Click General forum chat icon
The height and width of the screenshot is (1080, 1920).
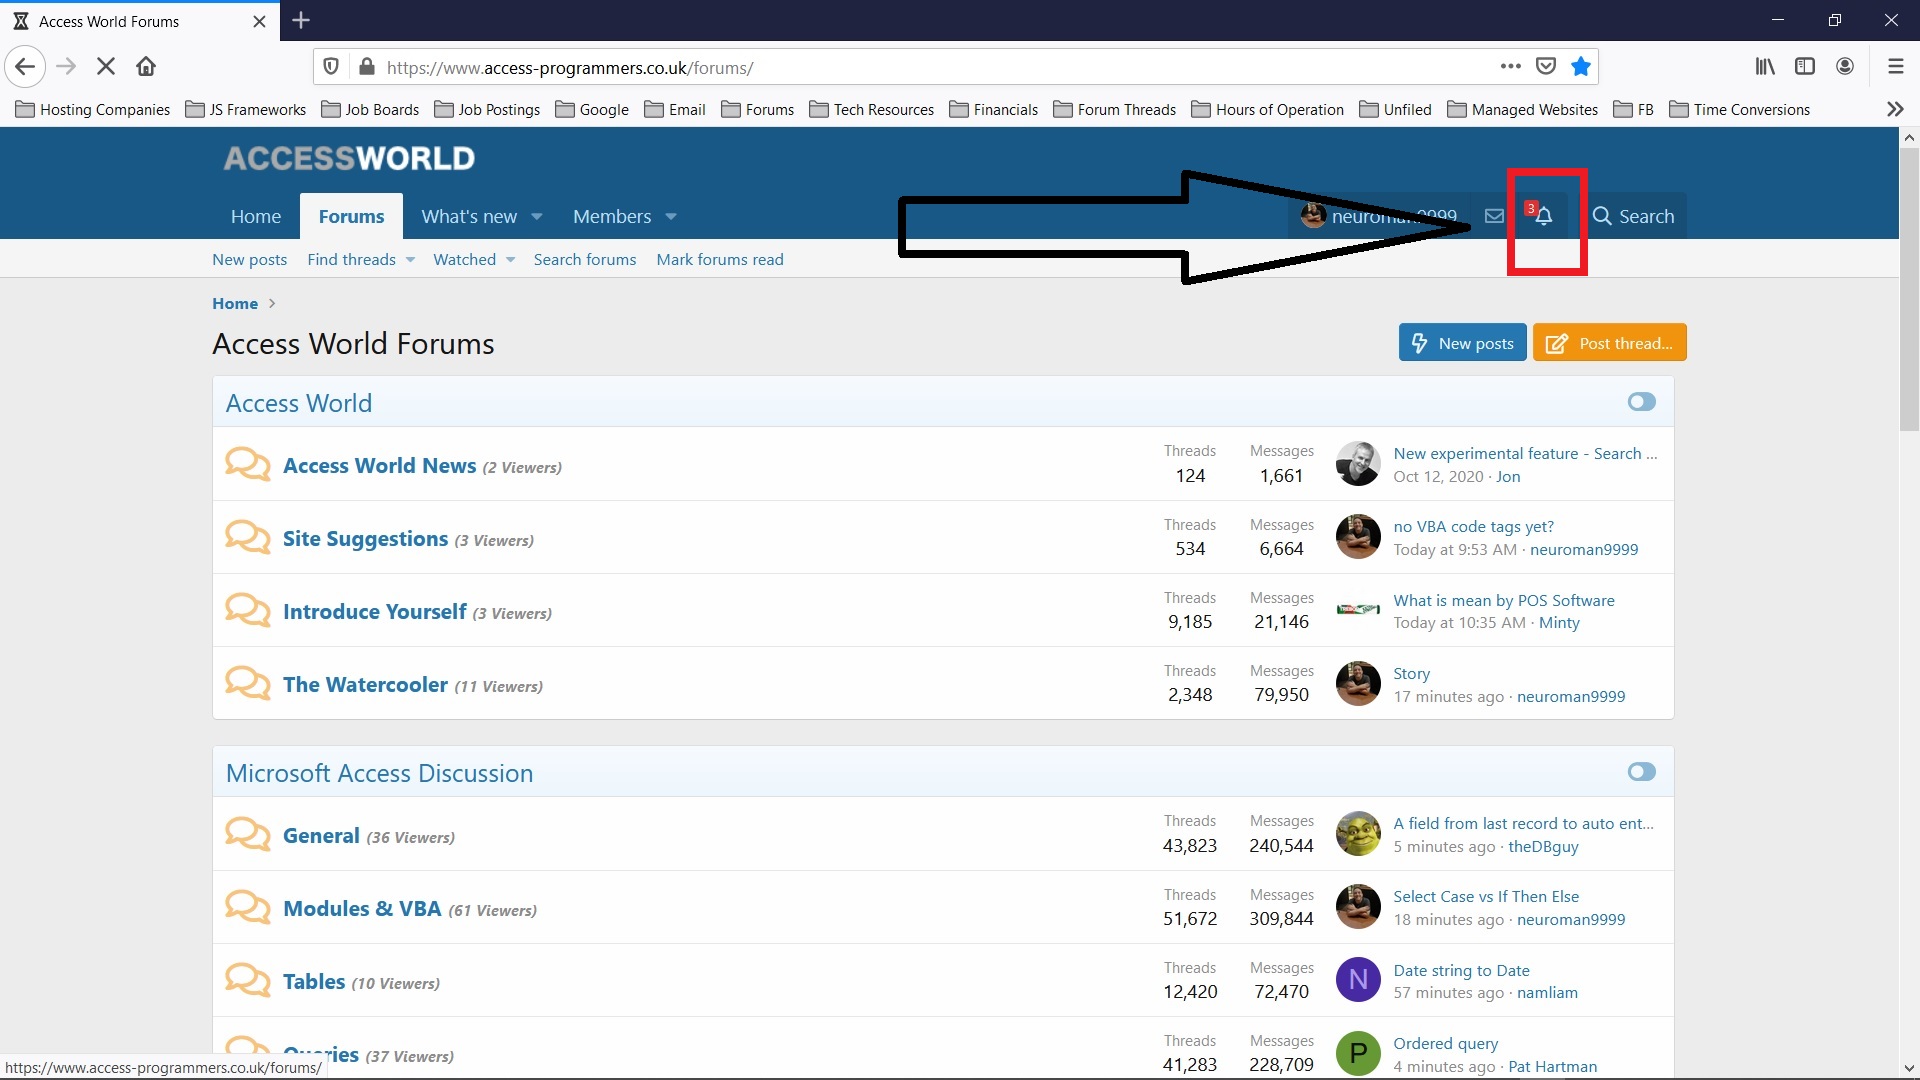[x=247, y=834]
